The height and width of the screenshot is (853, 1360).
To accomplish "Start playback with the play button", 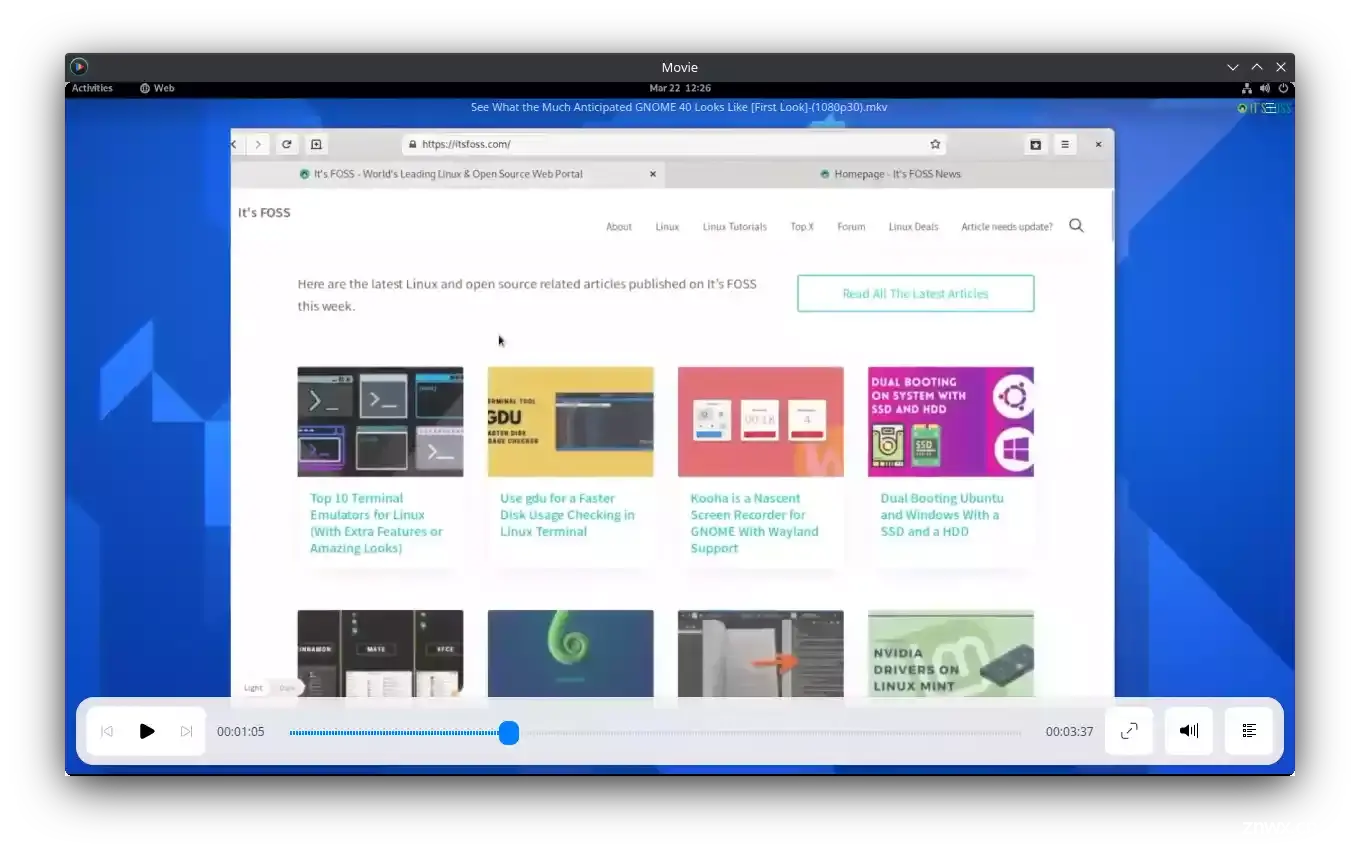I will click(x=147, y=731).
